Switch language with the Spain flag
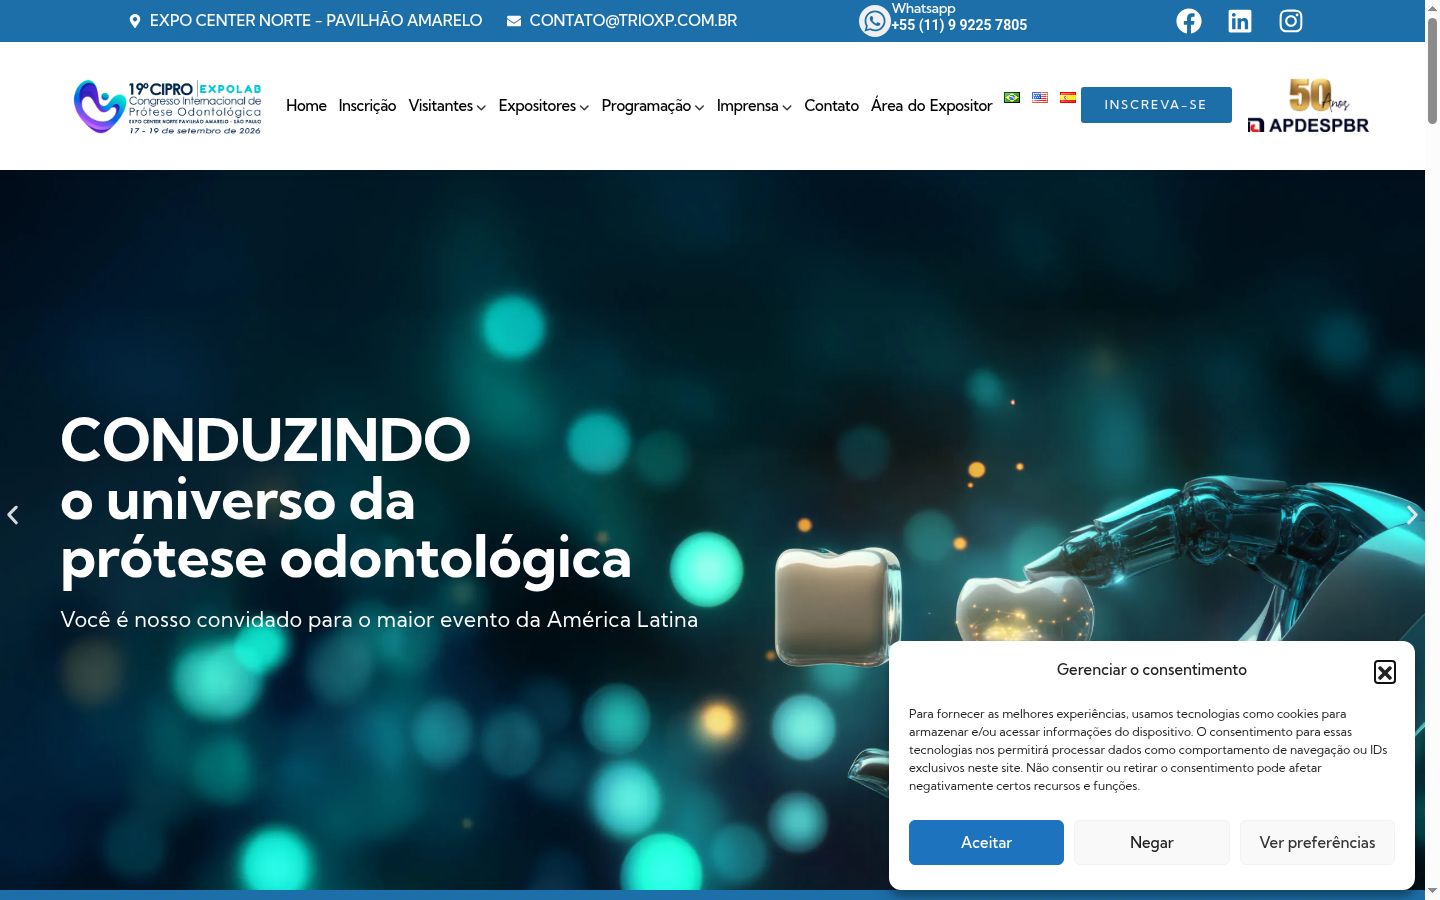This screenshot has height=900, width=1440. click(x=1068, y=97)
